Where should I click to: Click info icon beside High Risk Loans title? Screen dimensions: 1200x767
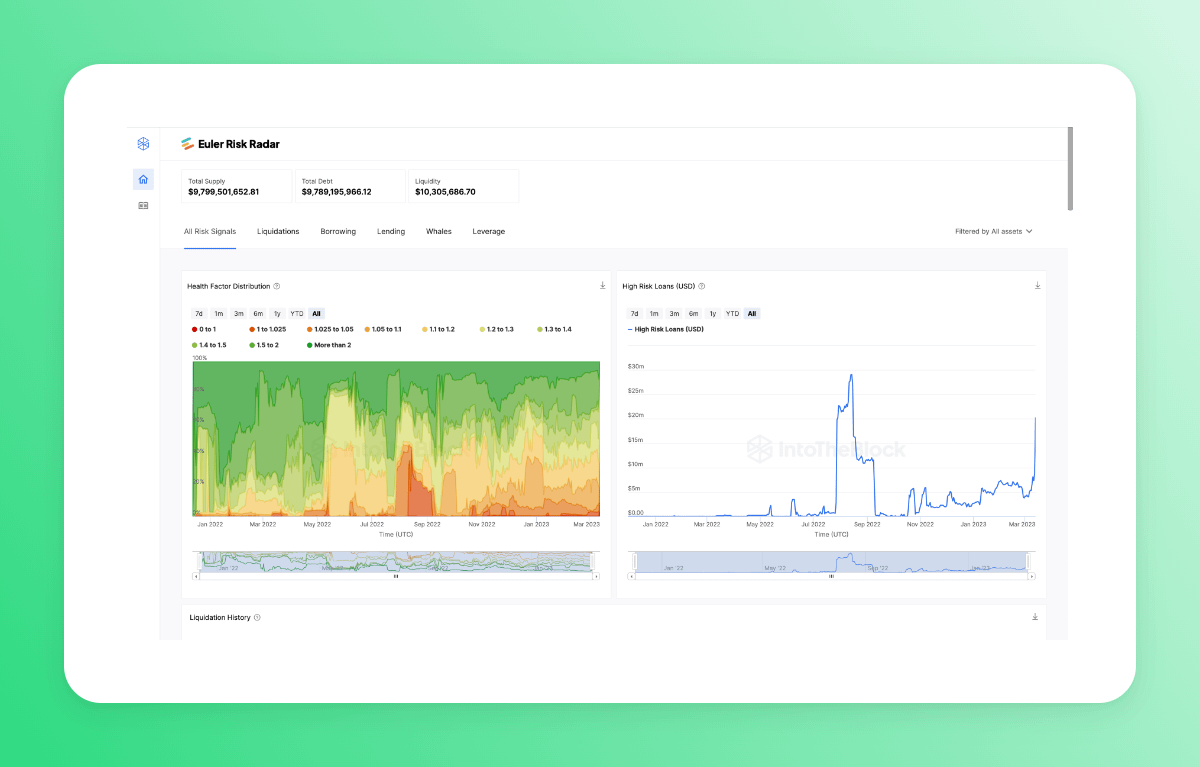click(x=702, y=287)
